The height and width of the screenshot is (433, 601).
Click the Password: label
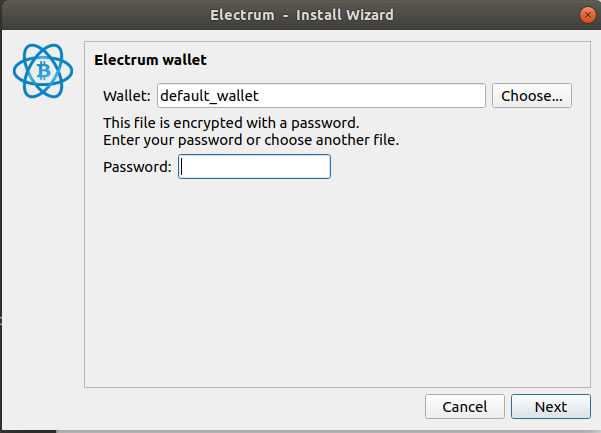(x=137, y=167)
